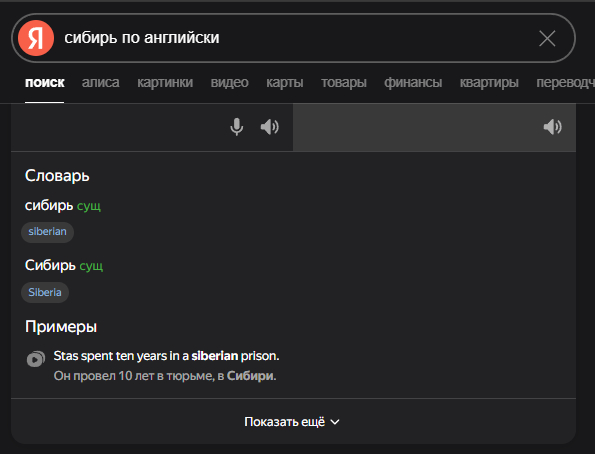Play the video example icon beside Stas sentence

pos(36,359)
